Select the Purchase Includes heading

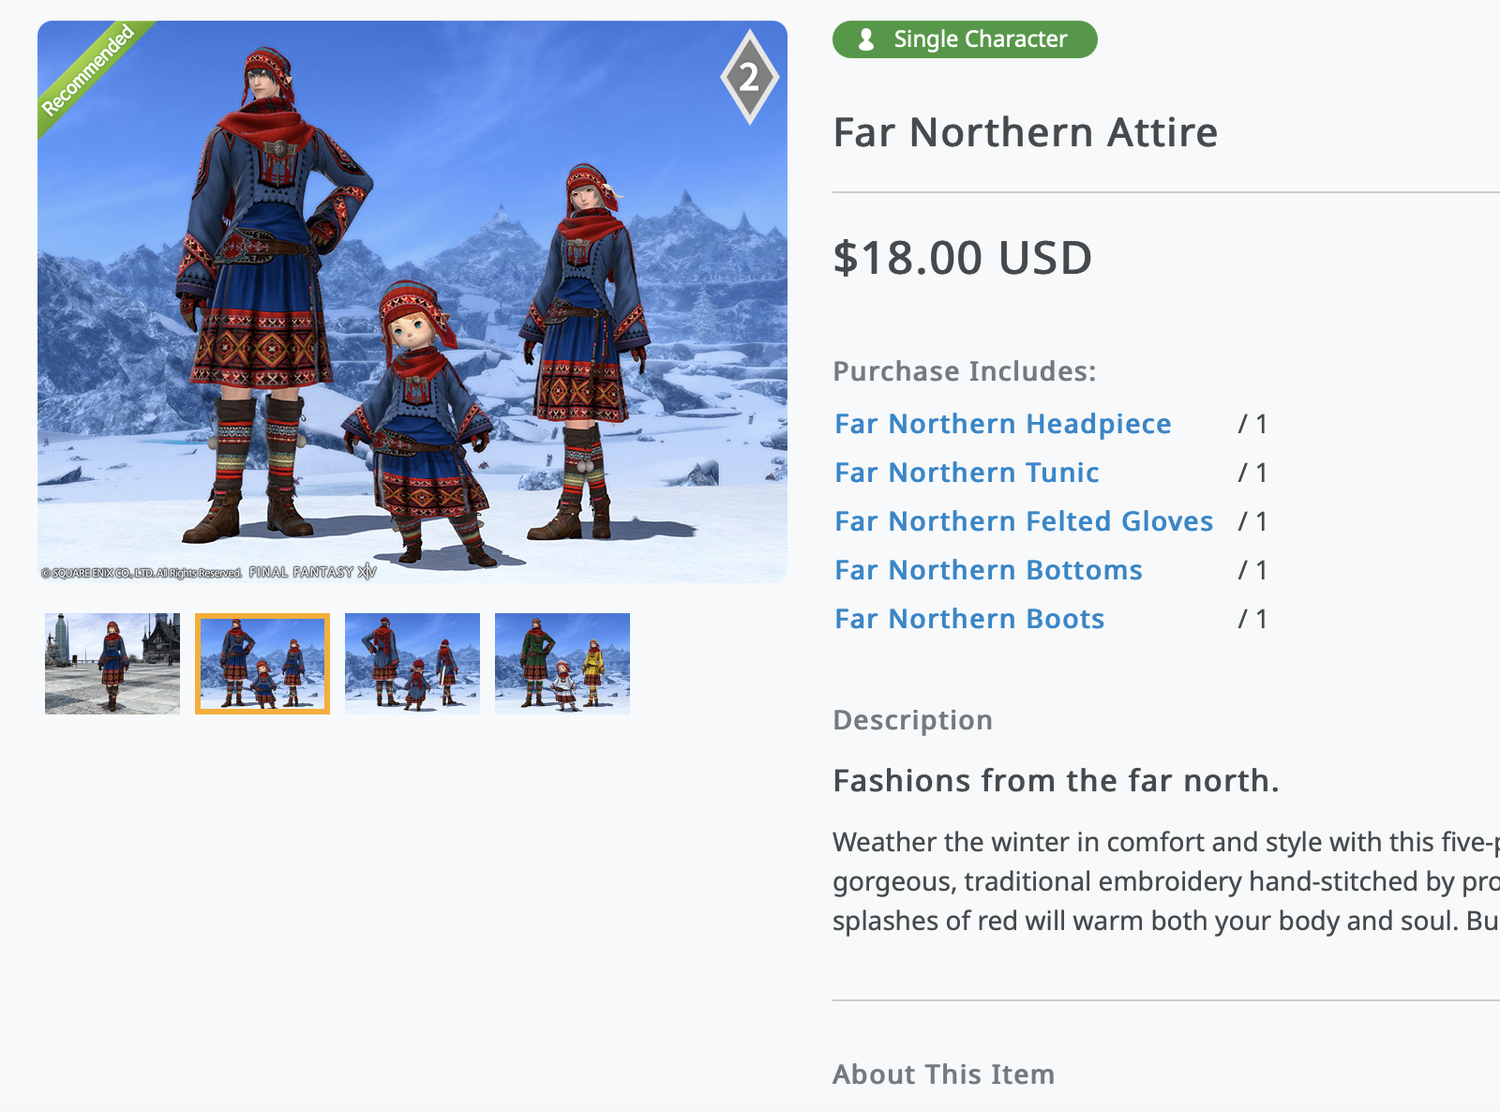[x=963, y=370]
